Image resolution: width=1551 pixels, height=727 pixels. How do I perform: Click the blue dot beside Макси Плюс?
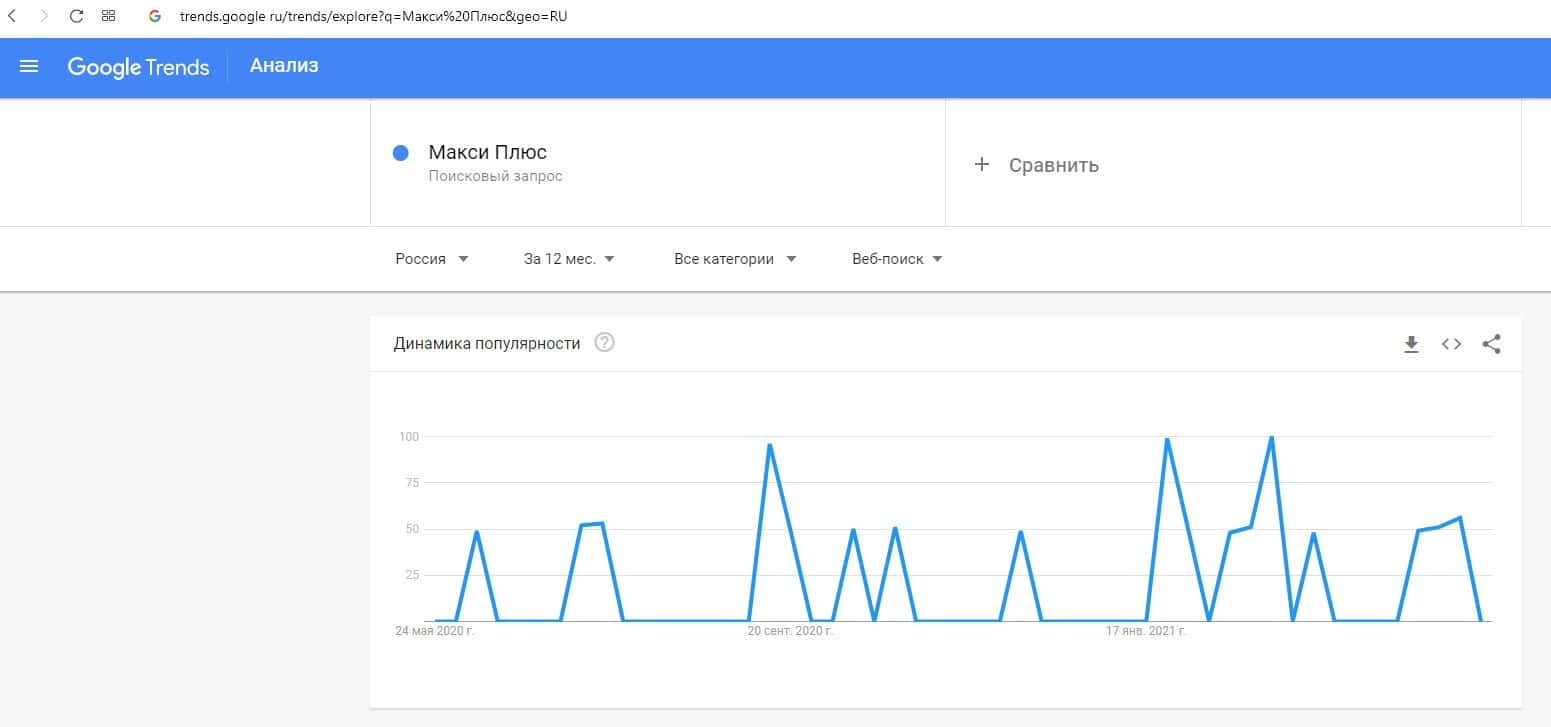coord(401,153)
